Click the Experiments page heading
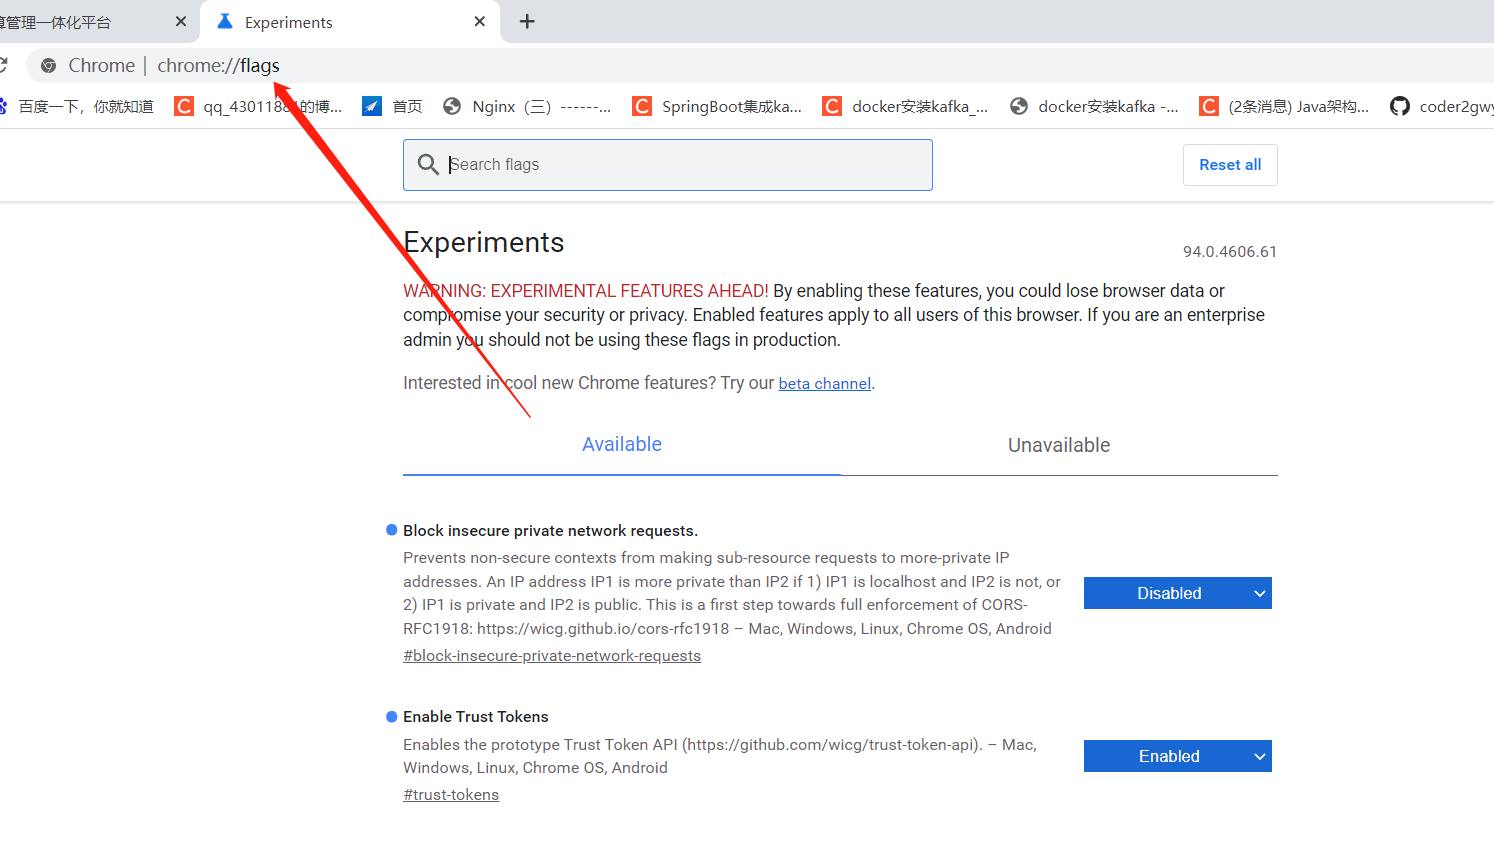 pos(484,242)
